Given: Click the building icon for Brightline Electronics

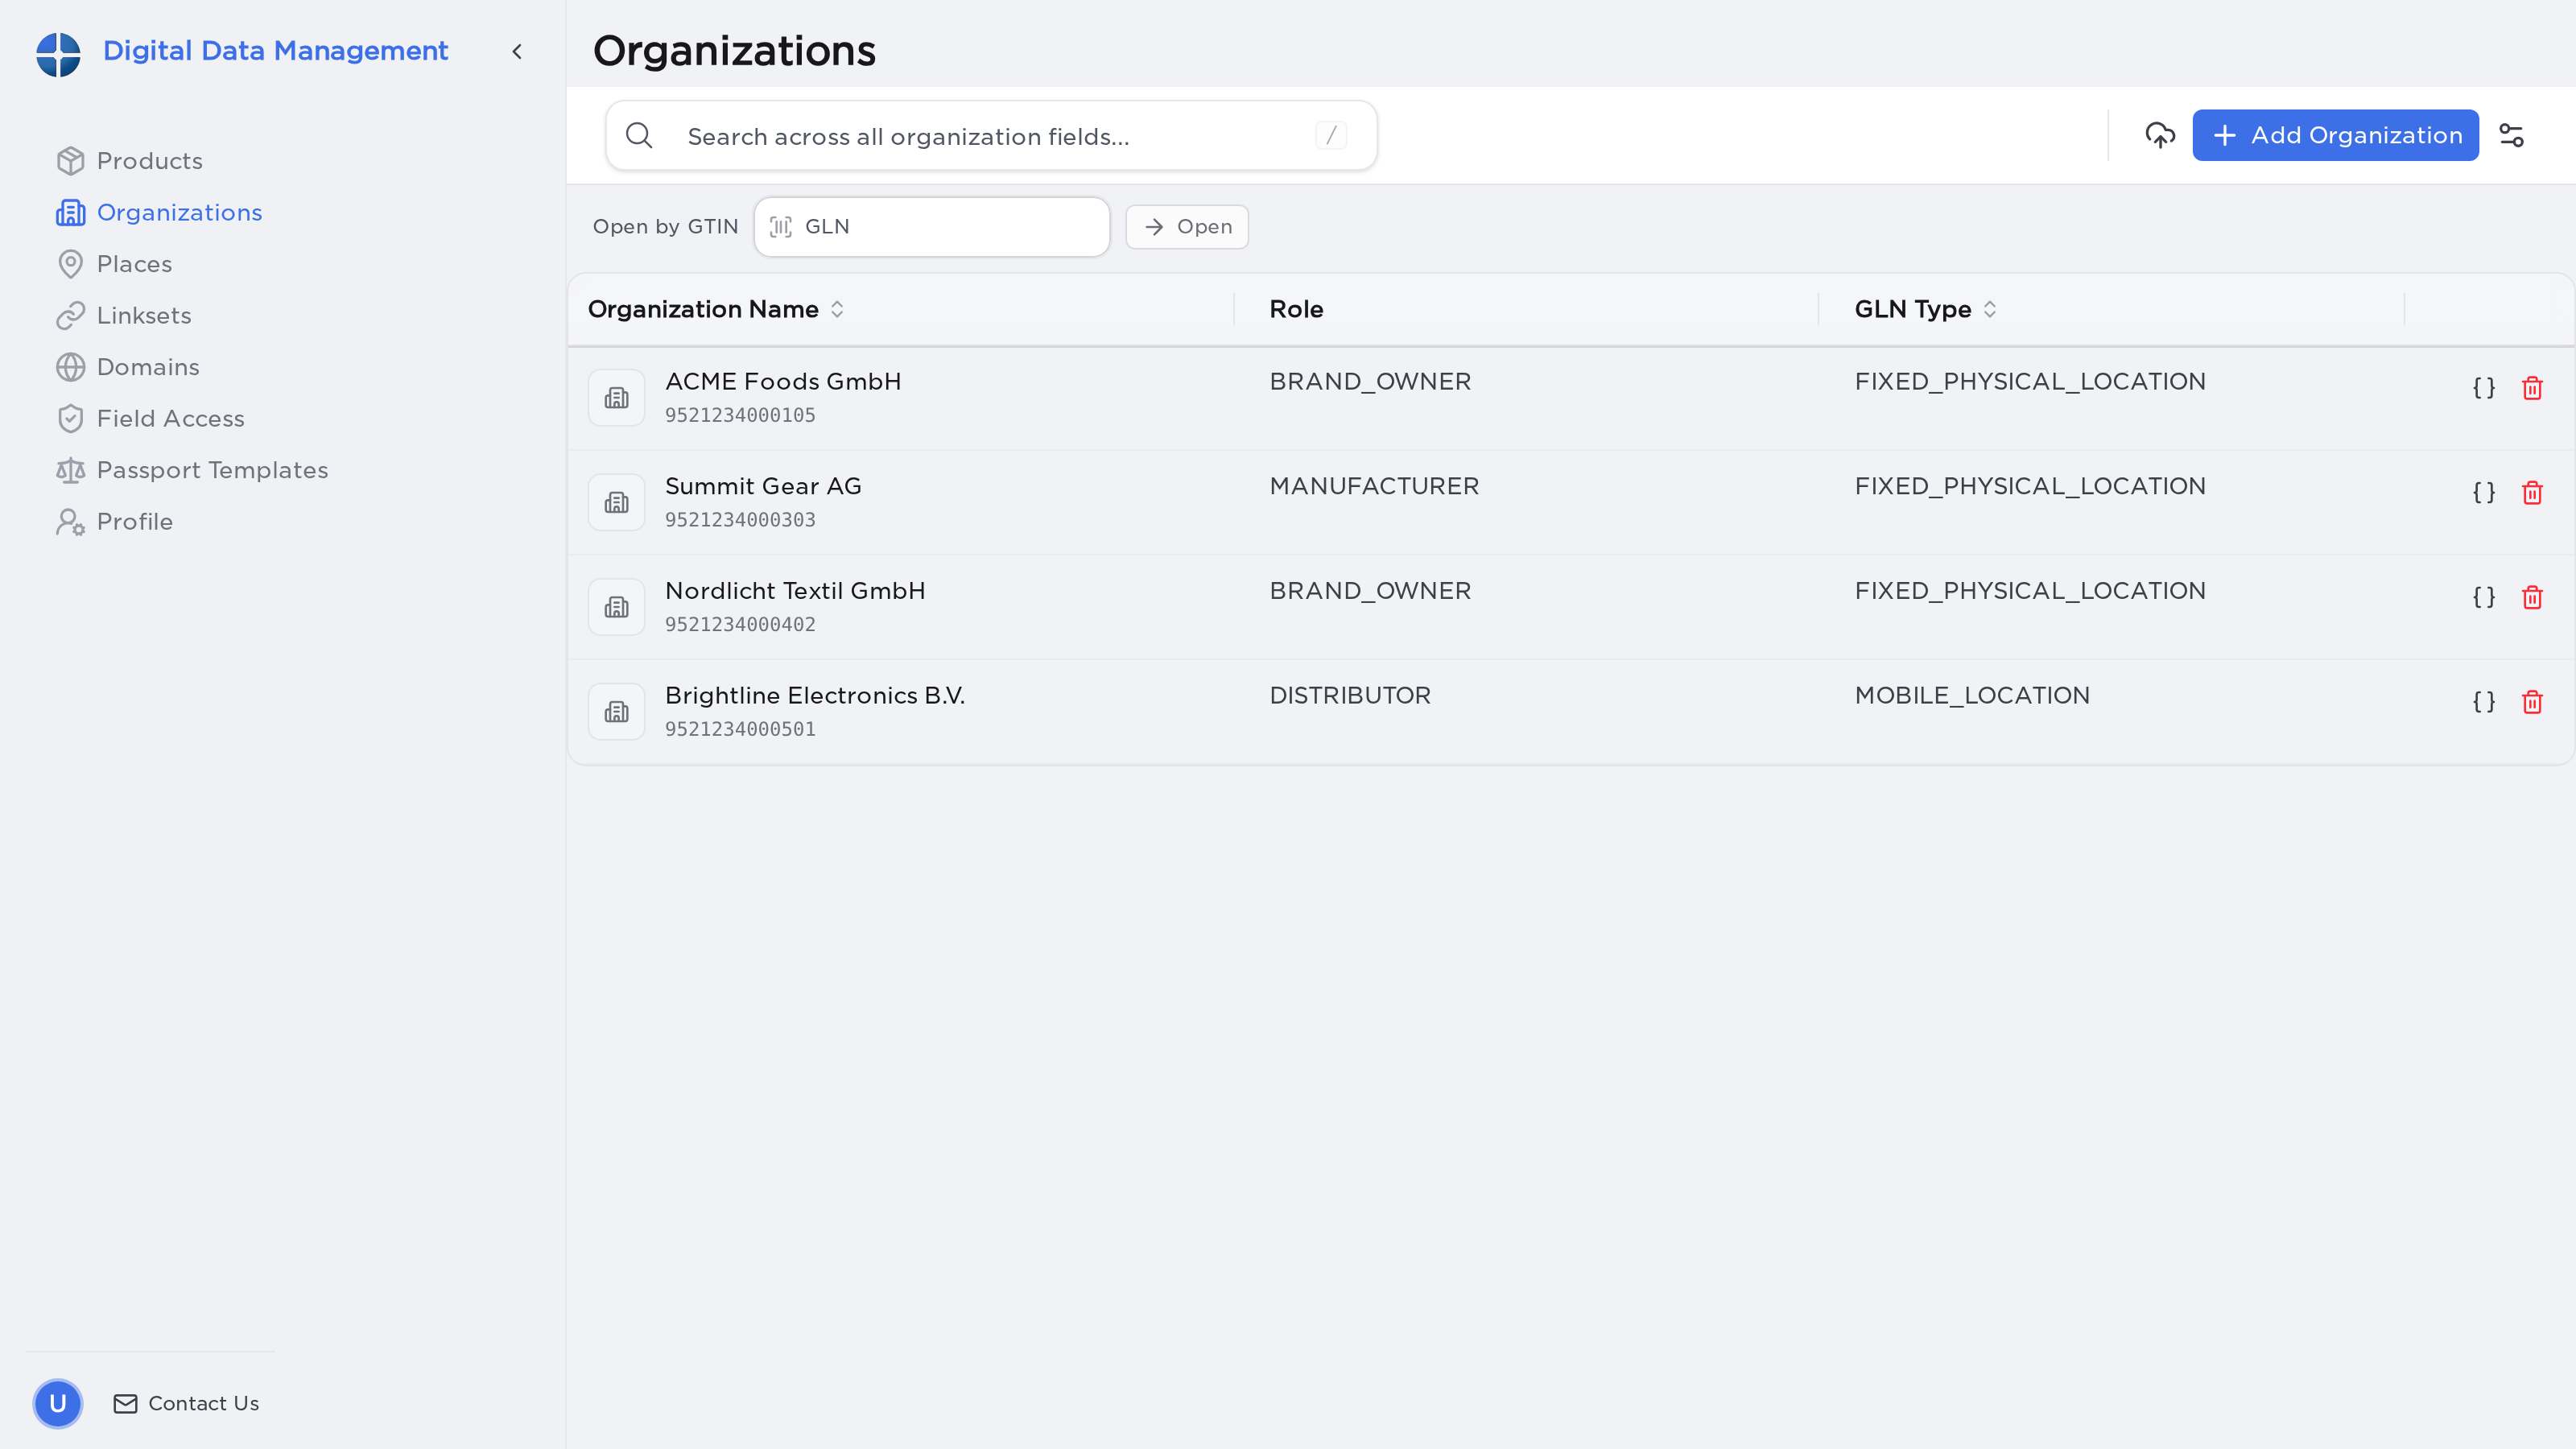Looking at the screenshot, I should (616, 712).
